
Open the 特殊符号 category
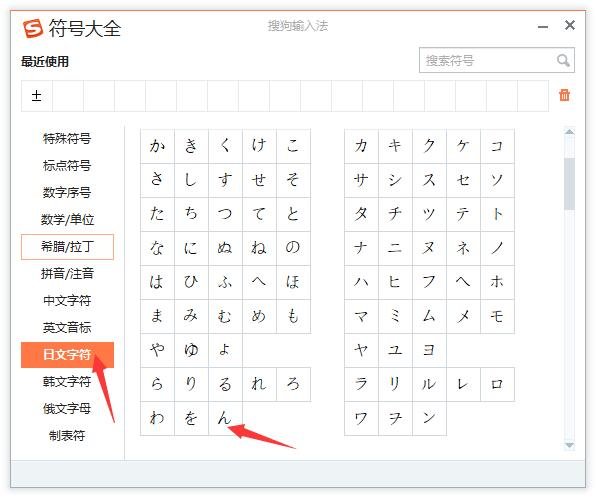67,138
